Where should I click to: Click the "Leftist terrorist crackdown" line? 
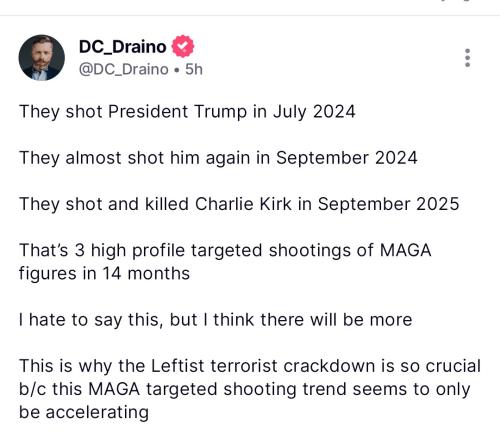pos(250,366)
